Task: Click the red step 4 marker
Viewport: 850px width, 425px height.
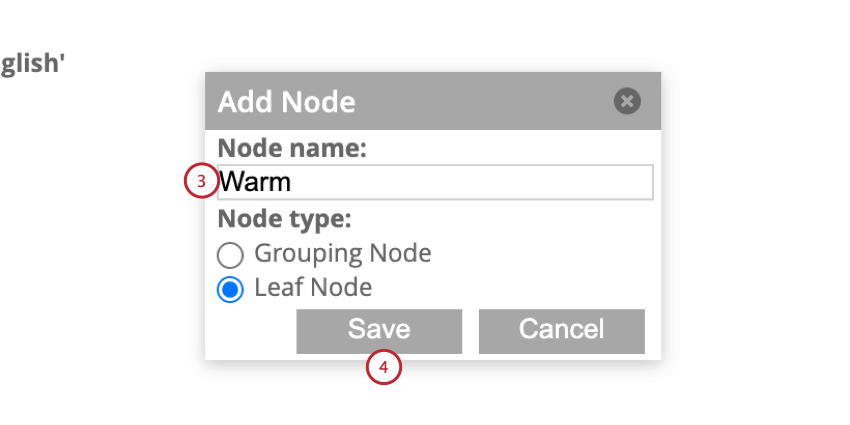Action: (384, 367)
